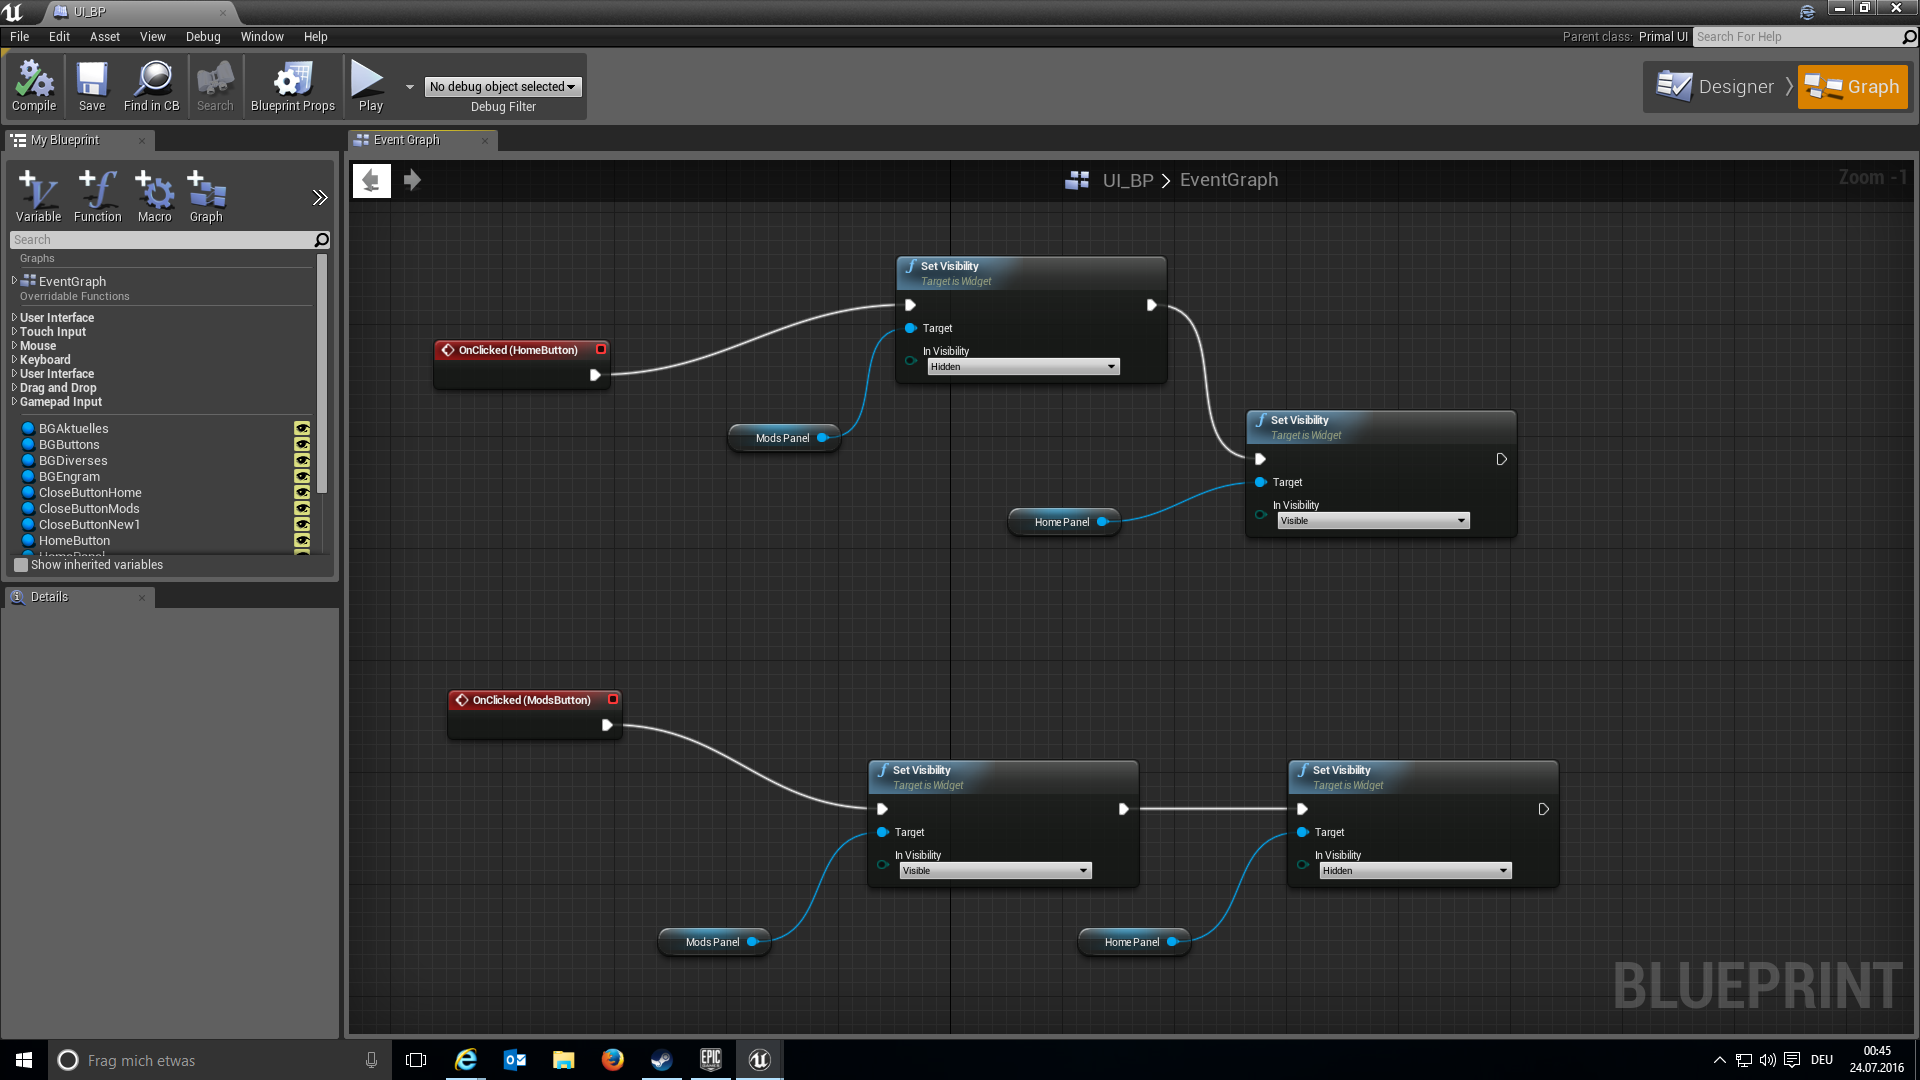This screenshot has height=1080, width=1920.
Task: Click the My Blueprint search field
Action: 162,240
